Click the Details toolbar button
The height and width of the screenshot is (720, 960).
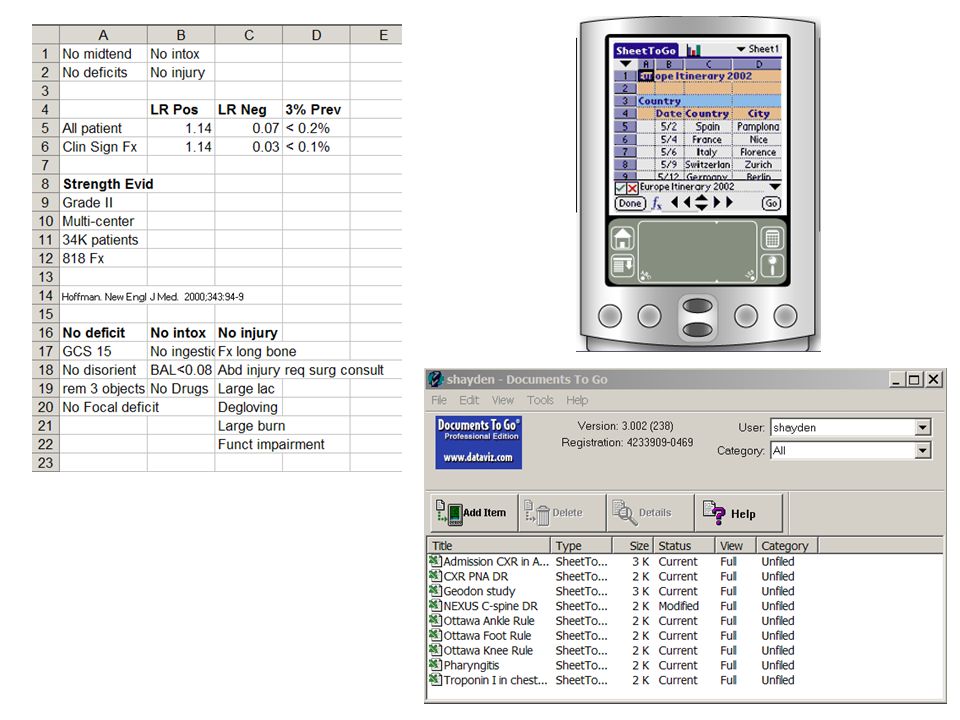(x=650, y=512)
